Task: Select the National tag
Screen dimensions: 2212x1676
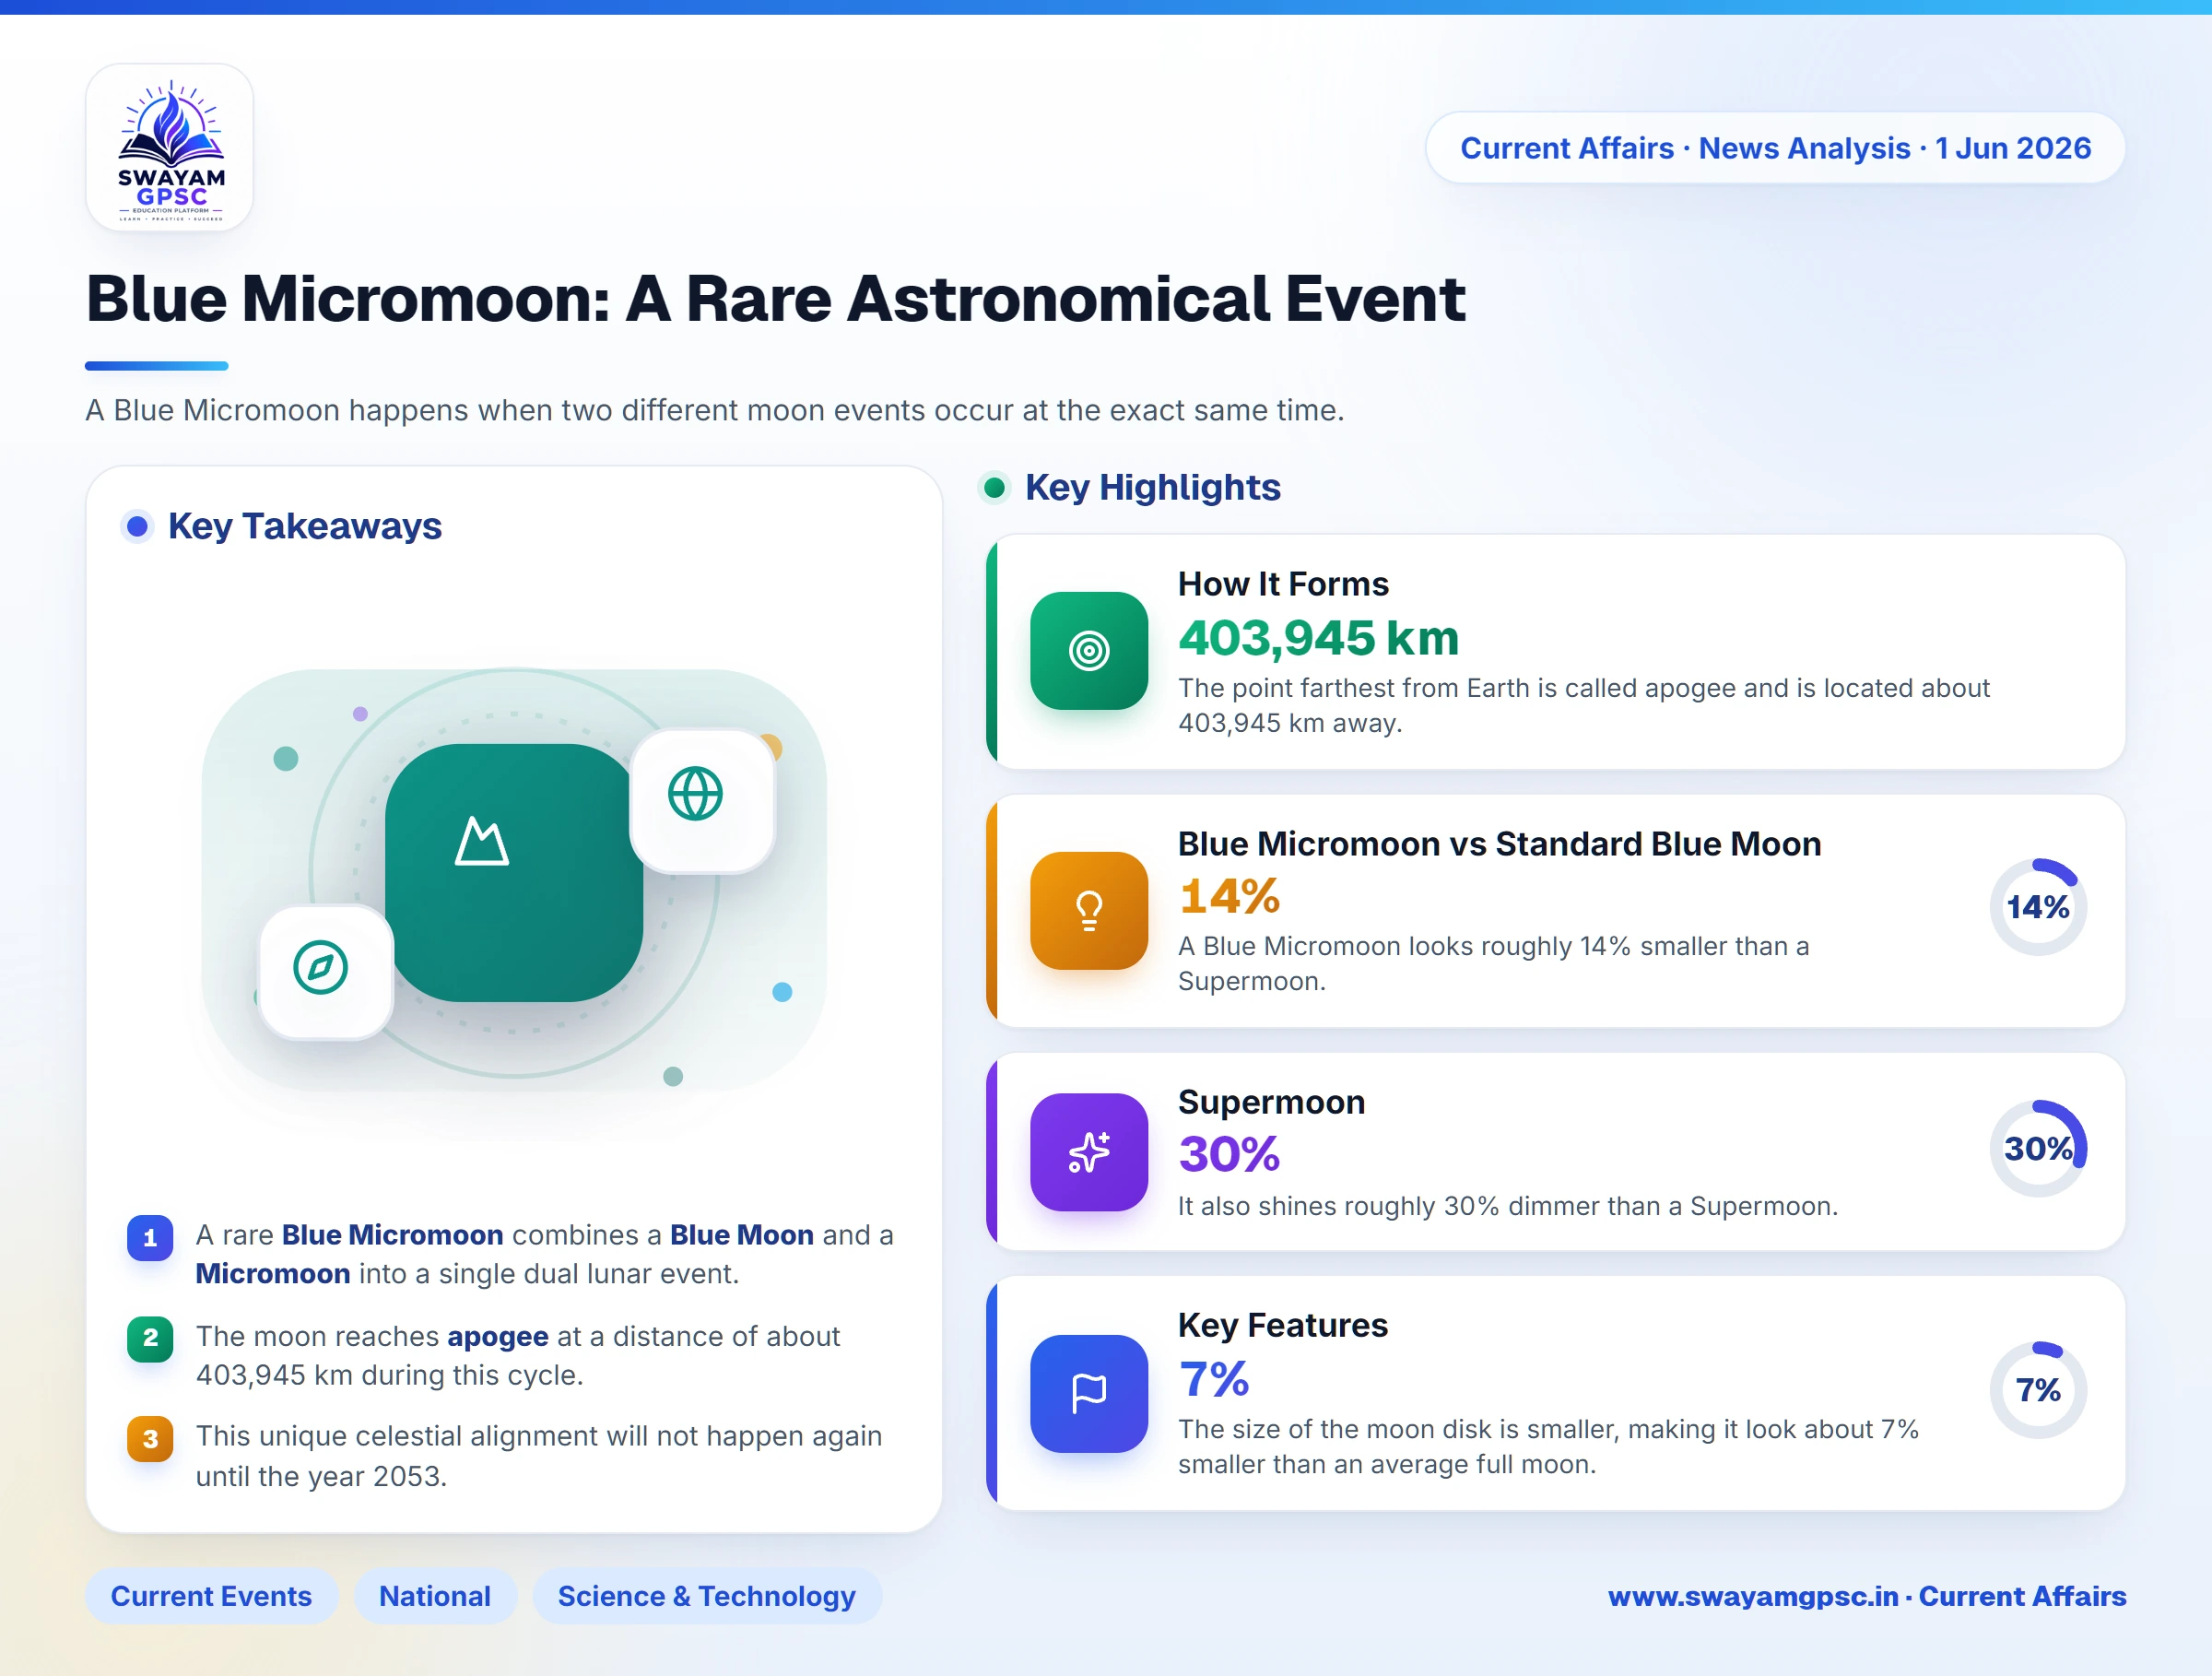Action: pos(435,1596)
